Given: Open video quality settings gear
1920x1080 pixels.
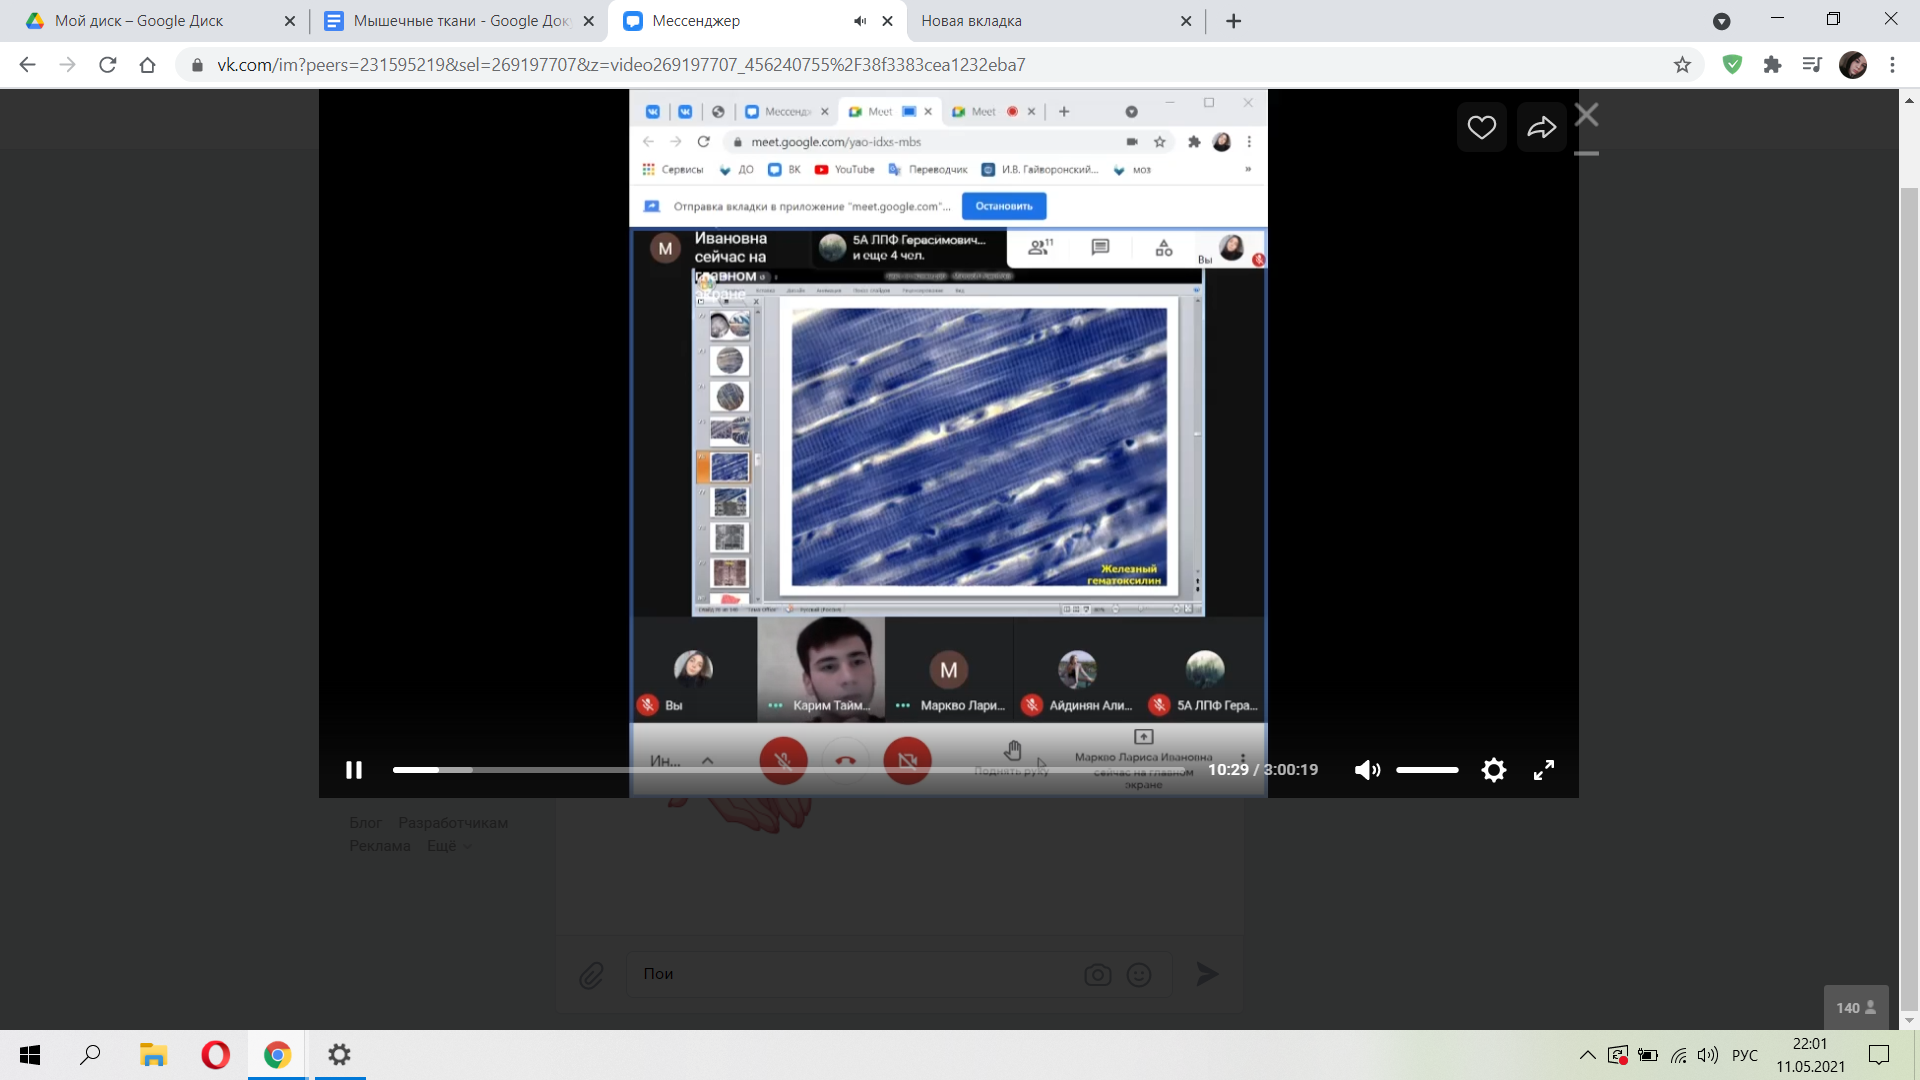Looking at the screenshot, I should point(1493,770).
